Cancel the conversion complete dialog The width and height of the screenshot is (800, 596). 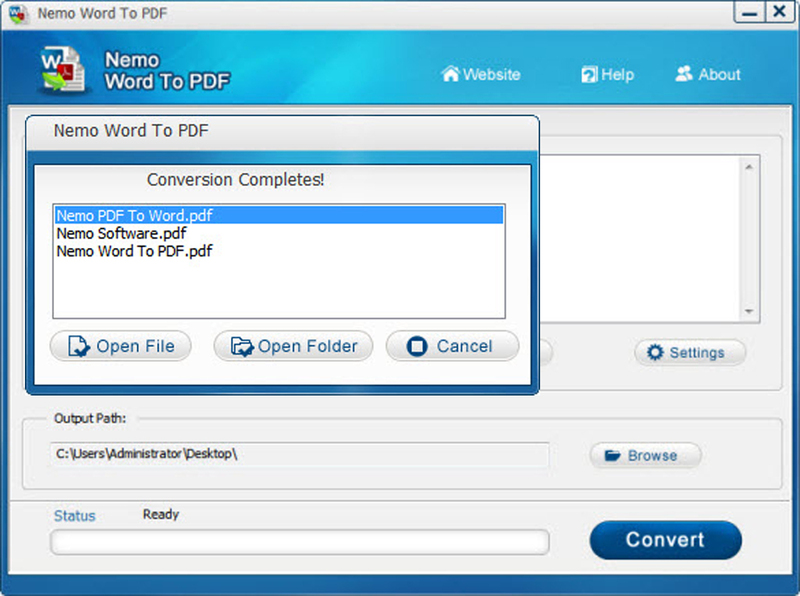tap(453, 346)
